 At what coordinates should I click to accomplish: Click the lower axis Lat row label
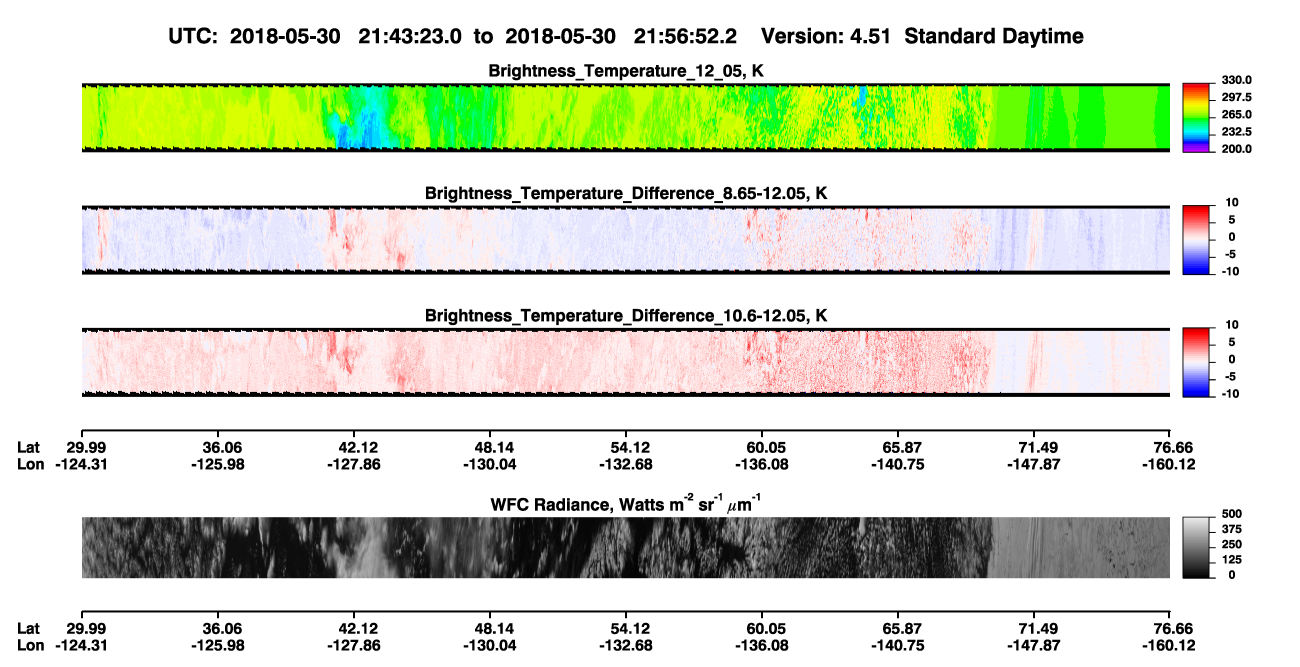click(29, 628)
